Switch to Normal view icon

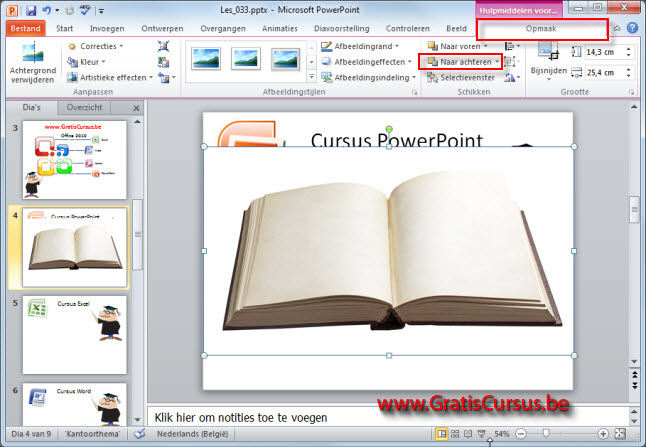[x=442, y=434]
